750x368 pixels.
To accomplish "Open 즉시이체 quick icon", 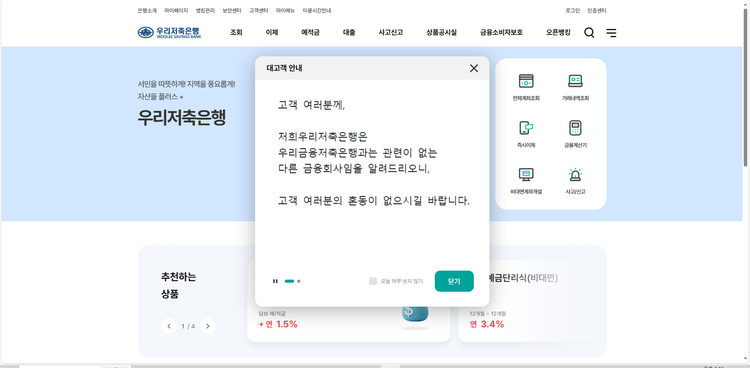I will pos(526,134).
